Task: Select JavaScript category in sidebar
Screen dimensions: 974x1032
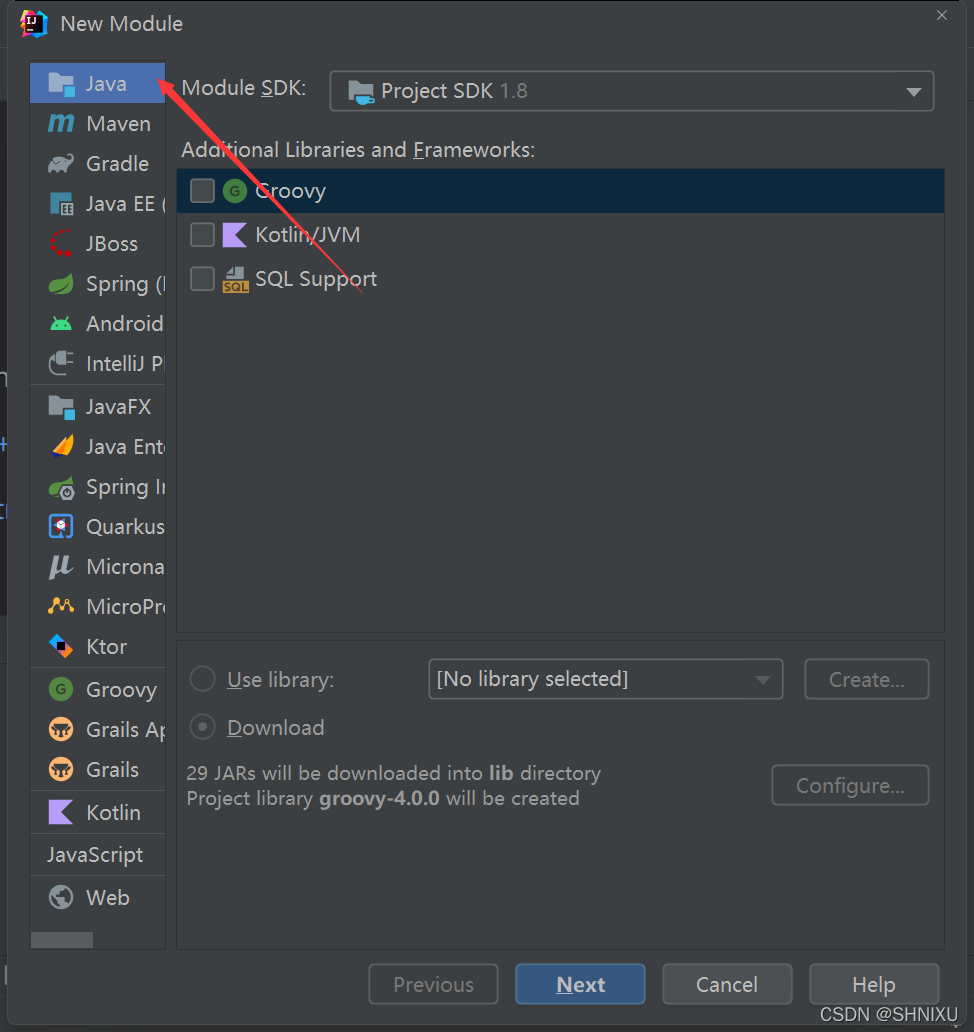Action: [x=95, y=854]
